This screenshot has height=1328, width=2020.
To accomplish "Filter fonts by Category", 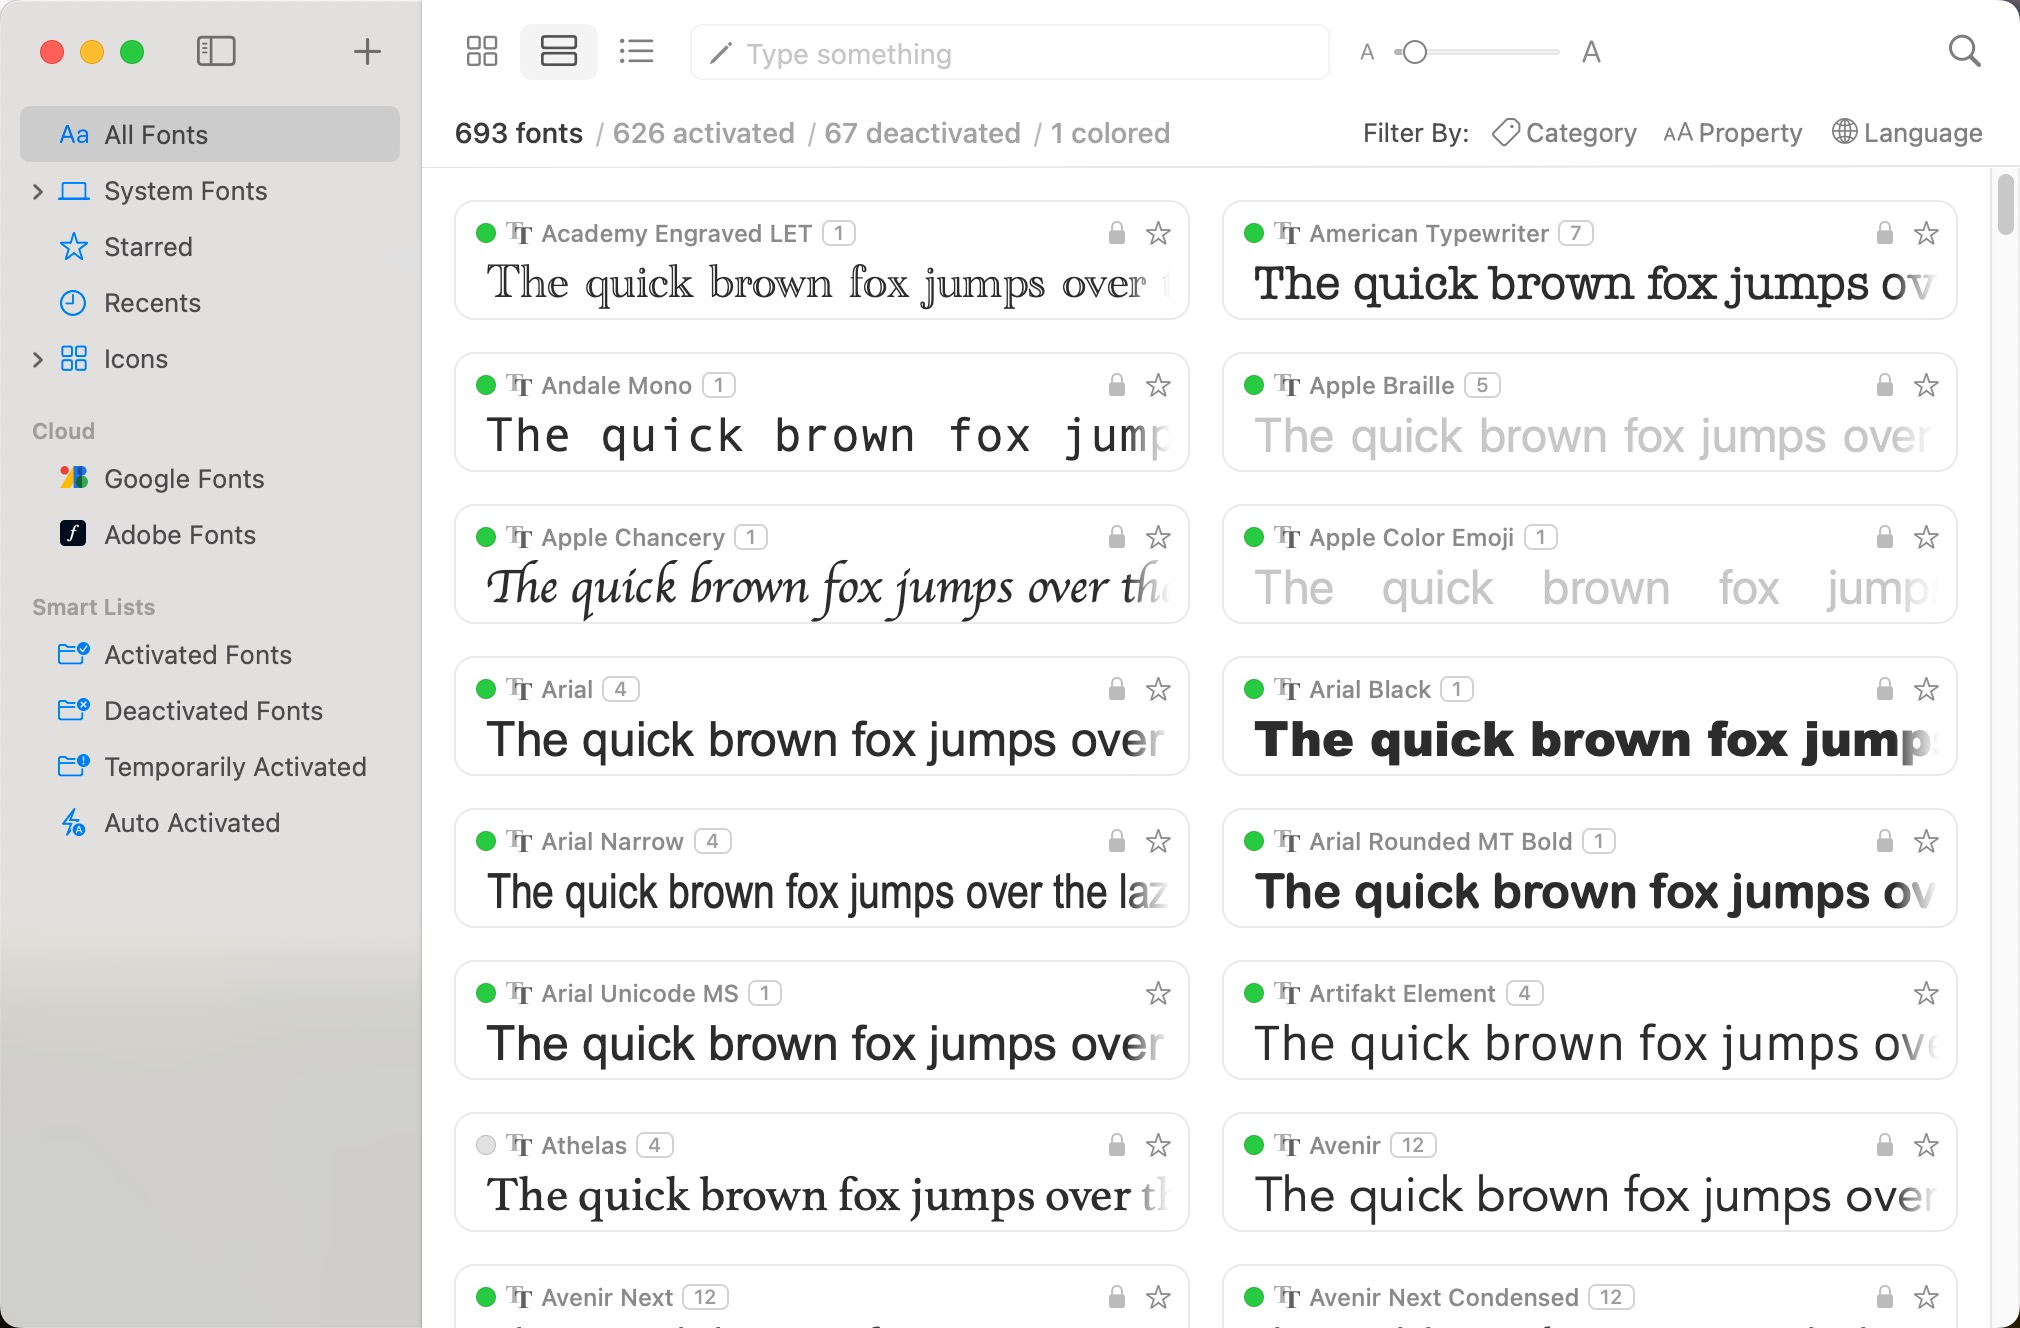I will tap(1564, 132).
